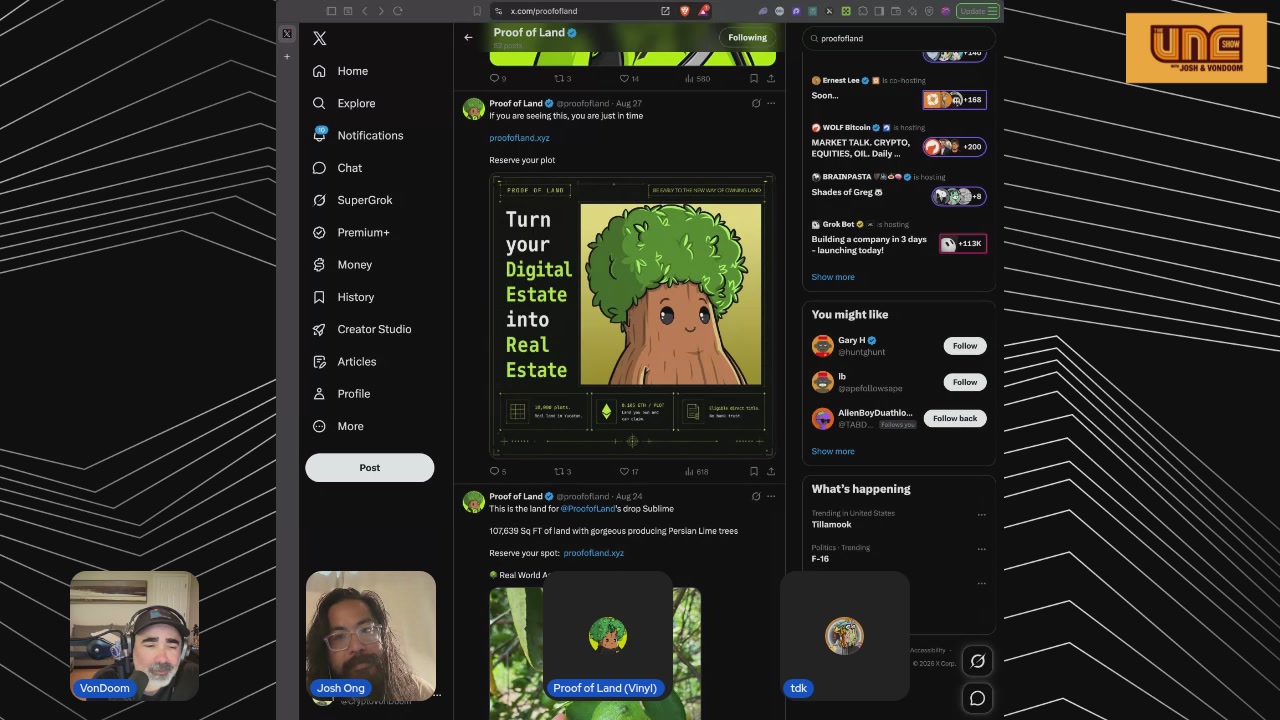Show more live Spaces under Grok Bot

point(833,277)
